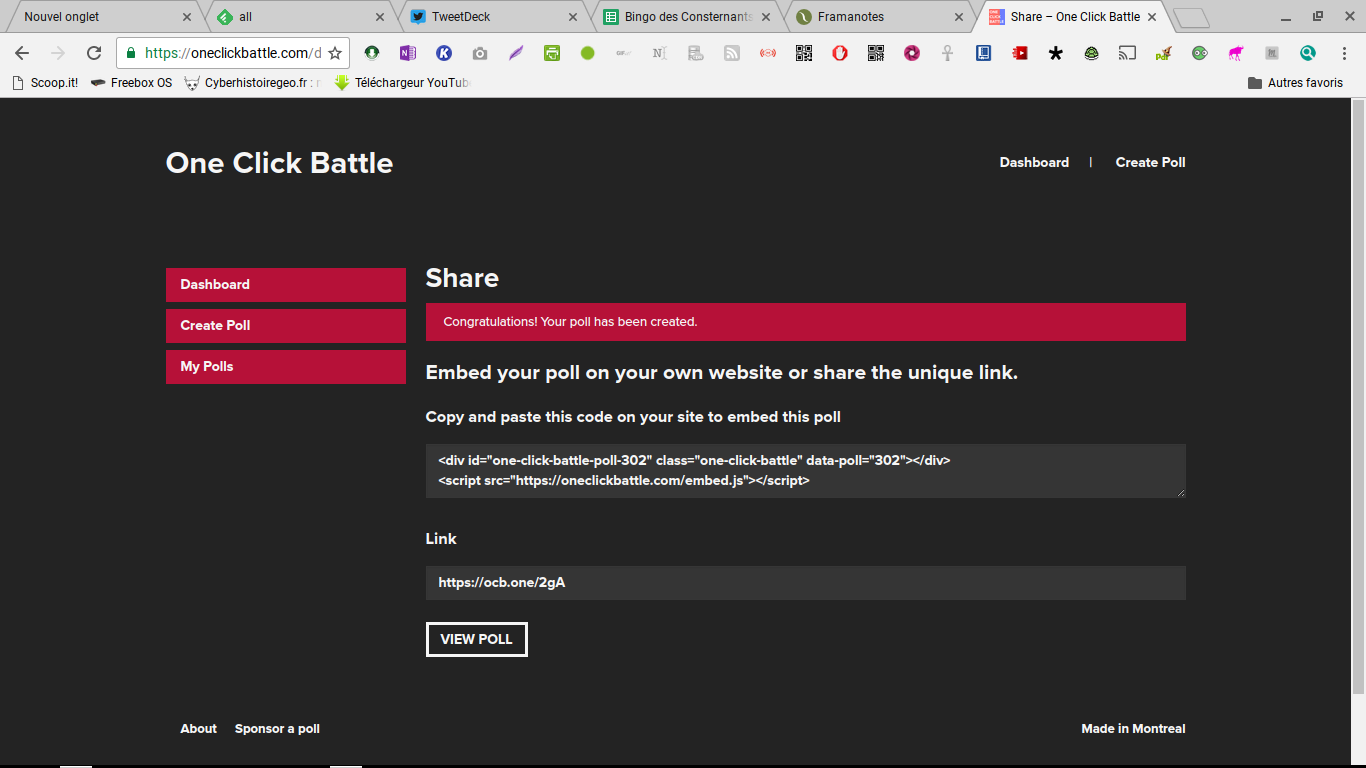Go back with the browser back arrow
This screenshot has height=768, width=1366.
pos(22,53)
